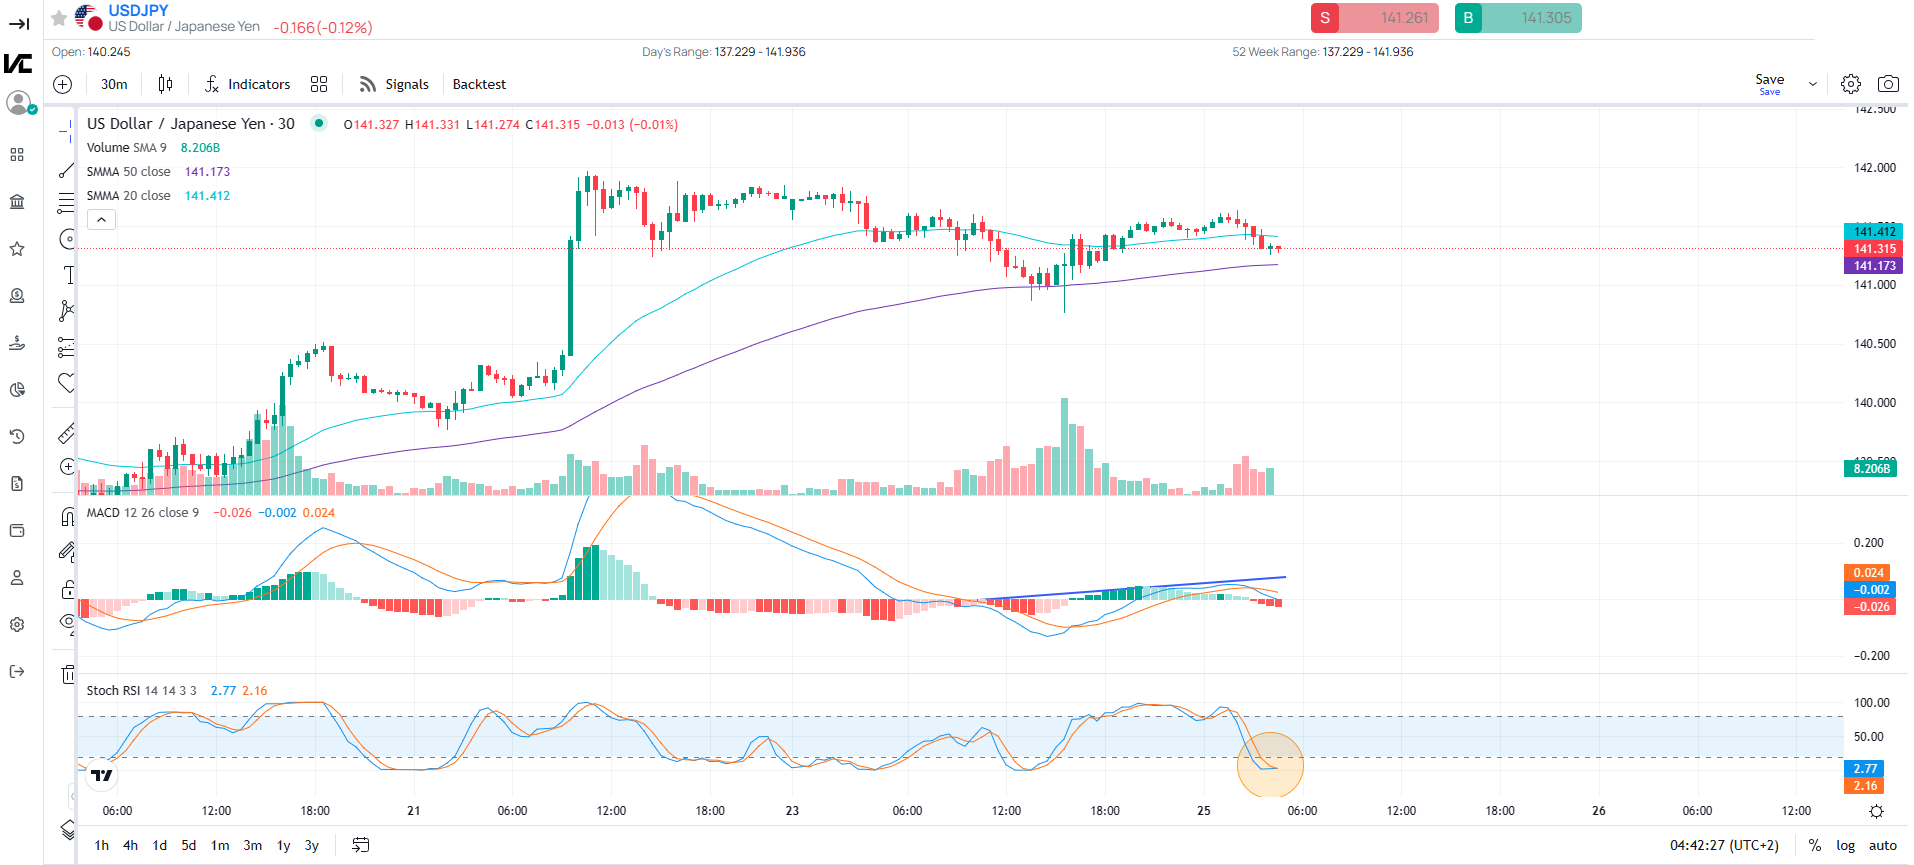Viewport: 1914px width, 865px height.
Task: Open the Signals feed
Action: click(394, 84)
